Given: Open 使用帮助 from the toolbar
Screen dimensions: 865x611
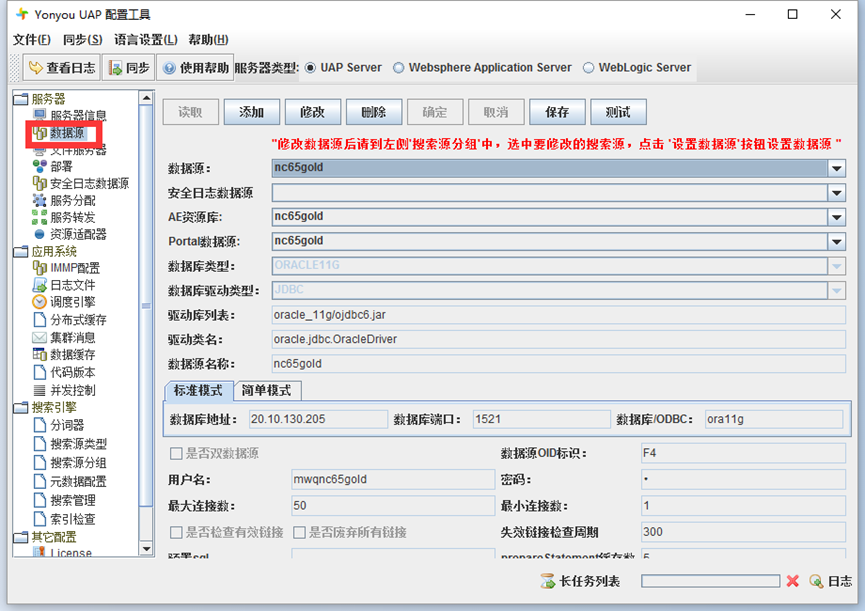Looking at the screenshot, I should [195, 68].
